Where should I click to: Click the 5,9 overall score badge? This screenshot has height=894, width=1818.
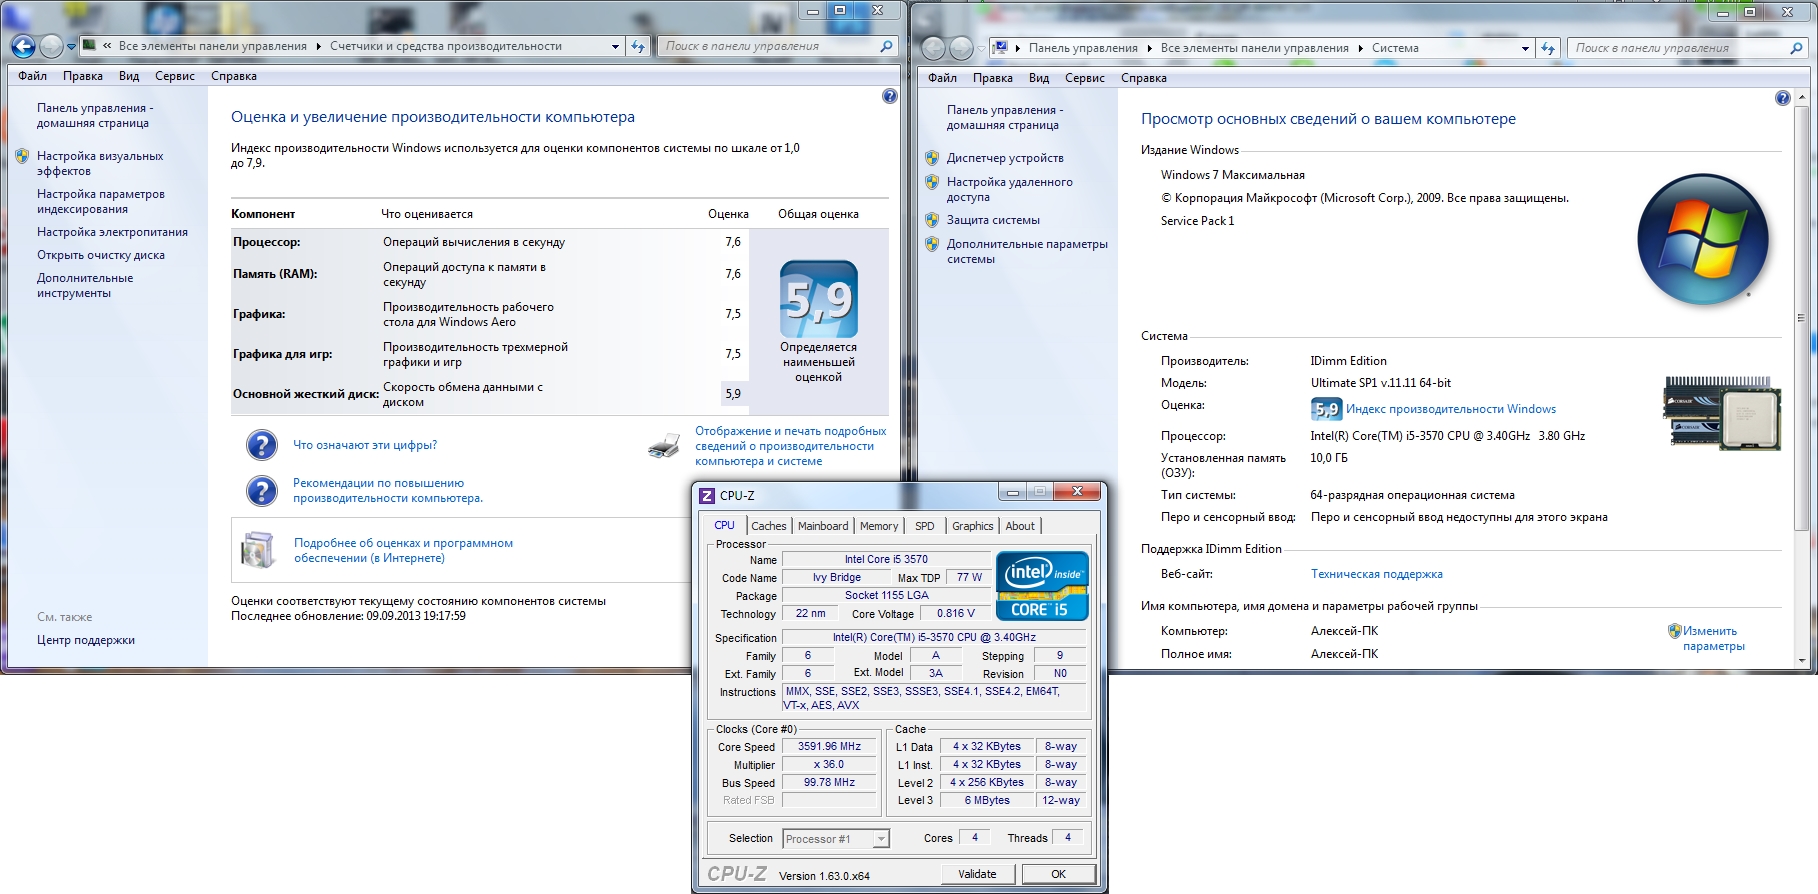[x=819, y=299]
